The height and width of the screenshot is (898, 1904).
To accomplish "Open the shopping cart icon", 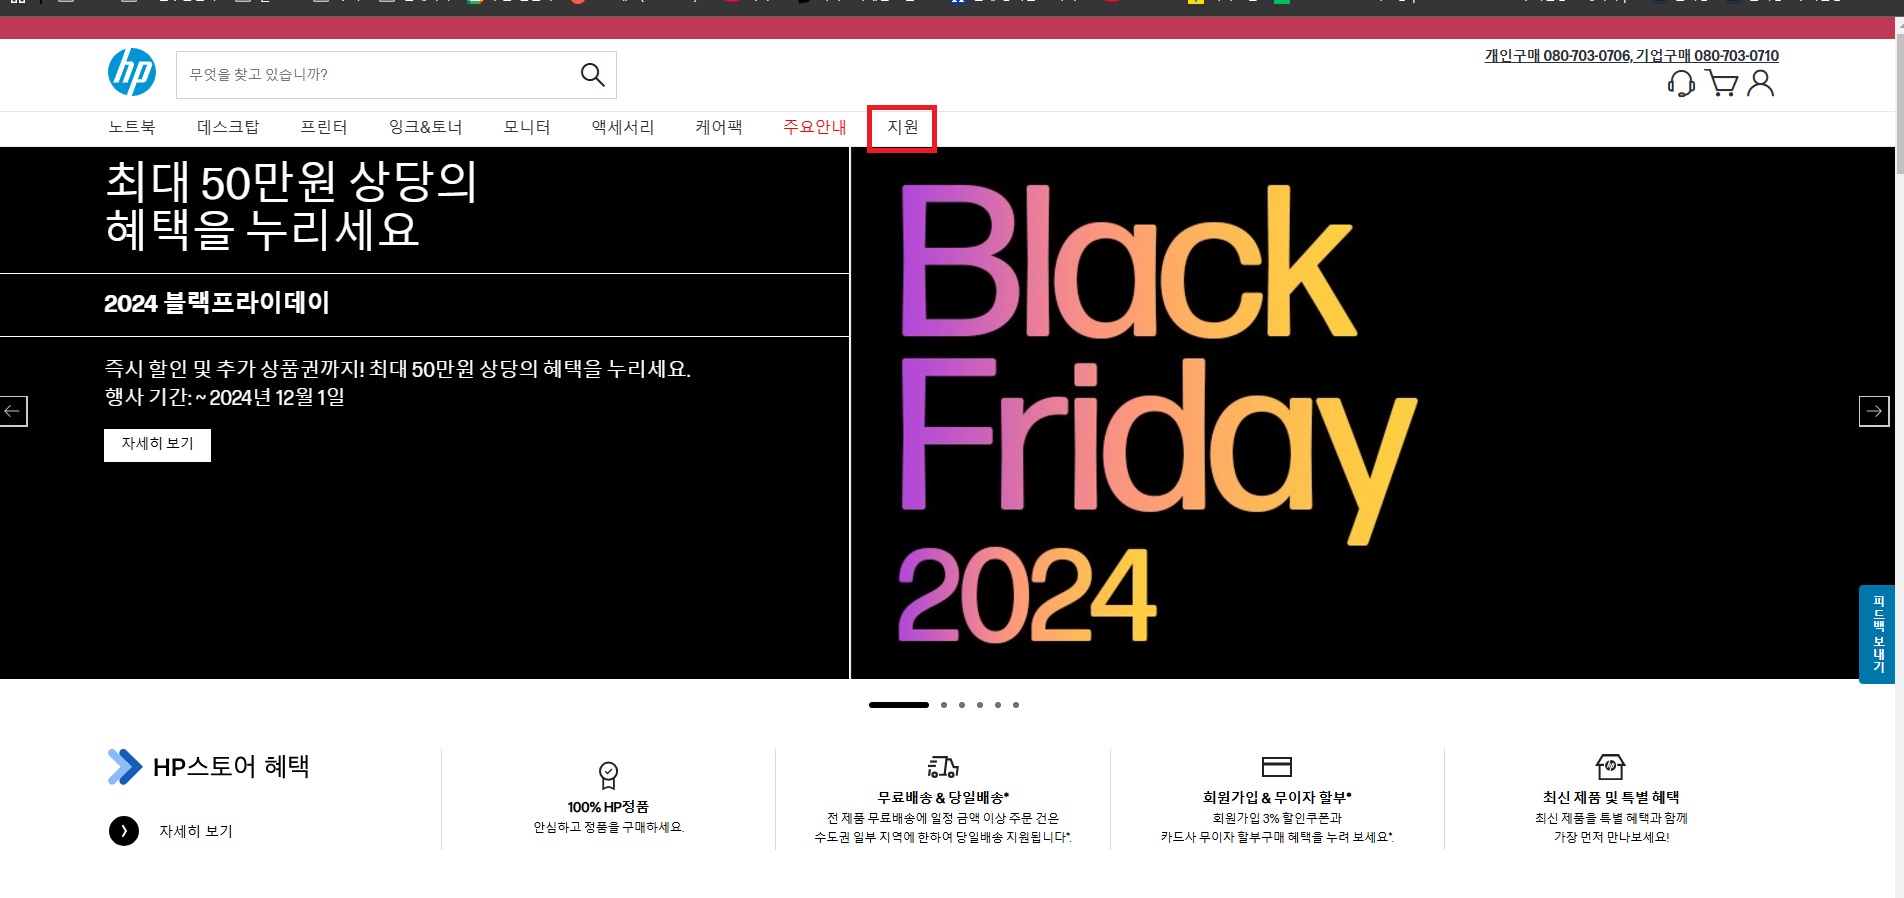I will pyautogui.click(x=1721, y=83).
